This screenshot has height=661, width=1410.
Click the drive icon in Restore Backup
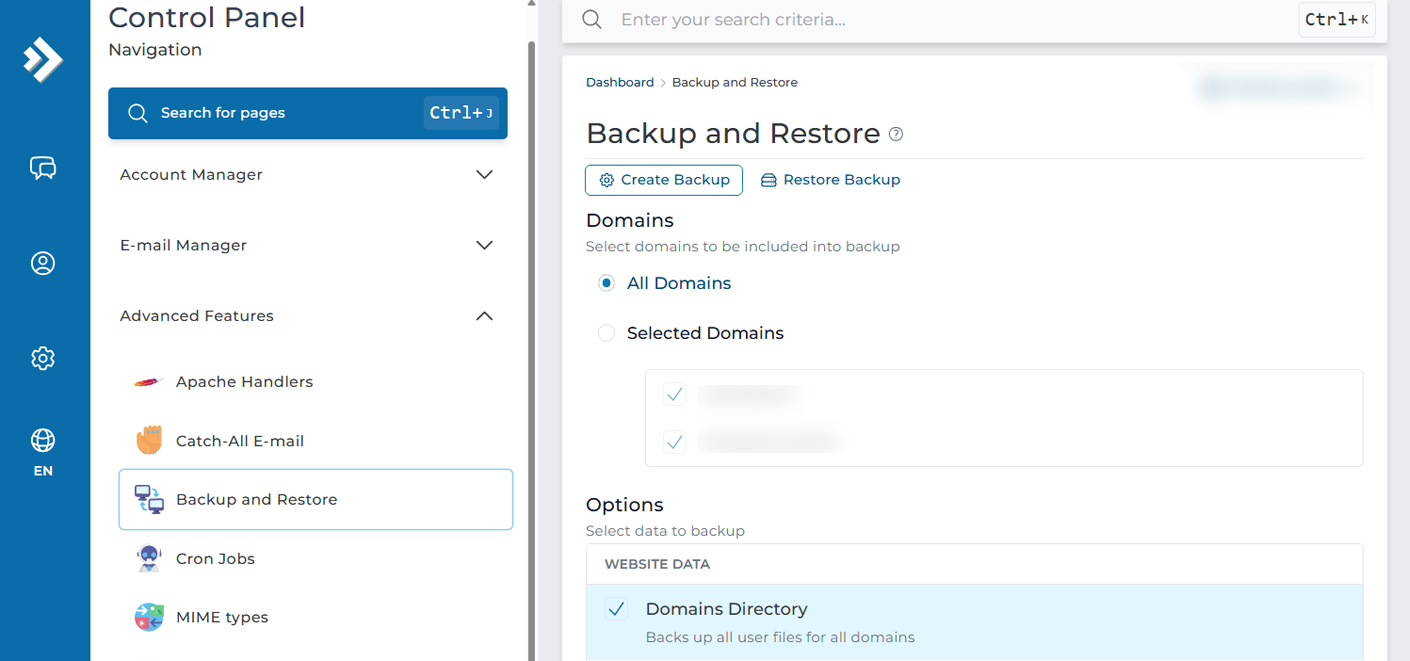coord(769,180)
